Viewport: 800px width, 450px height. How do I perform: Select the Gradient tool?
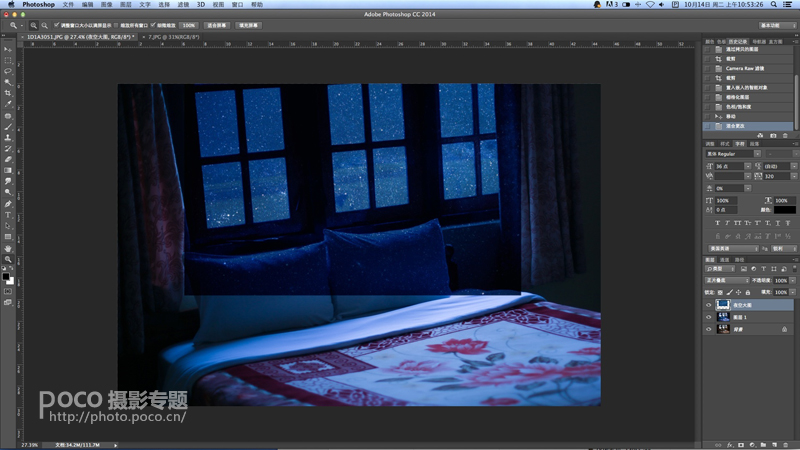[x=8, y=170]
